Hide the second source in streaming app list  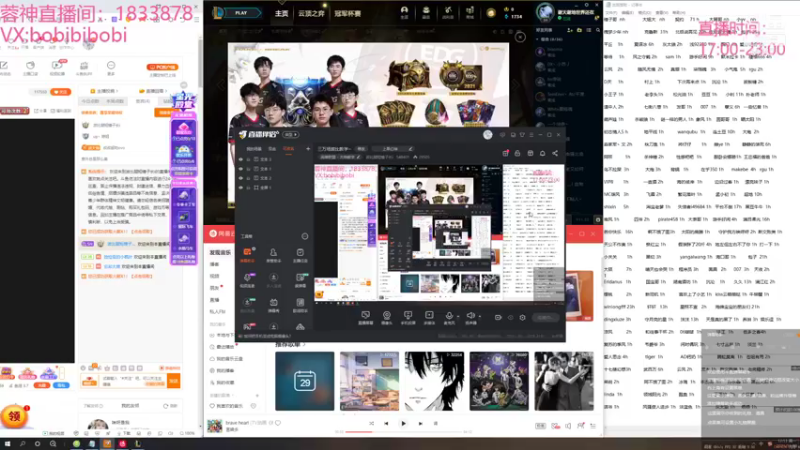coord(241,168)
